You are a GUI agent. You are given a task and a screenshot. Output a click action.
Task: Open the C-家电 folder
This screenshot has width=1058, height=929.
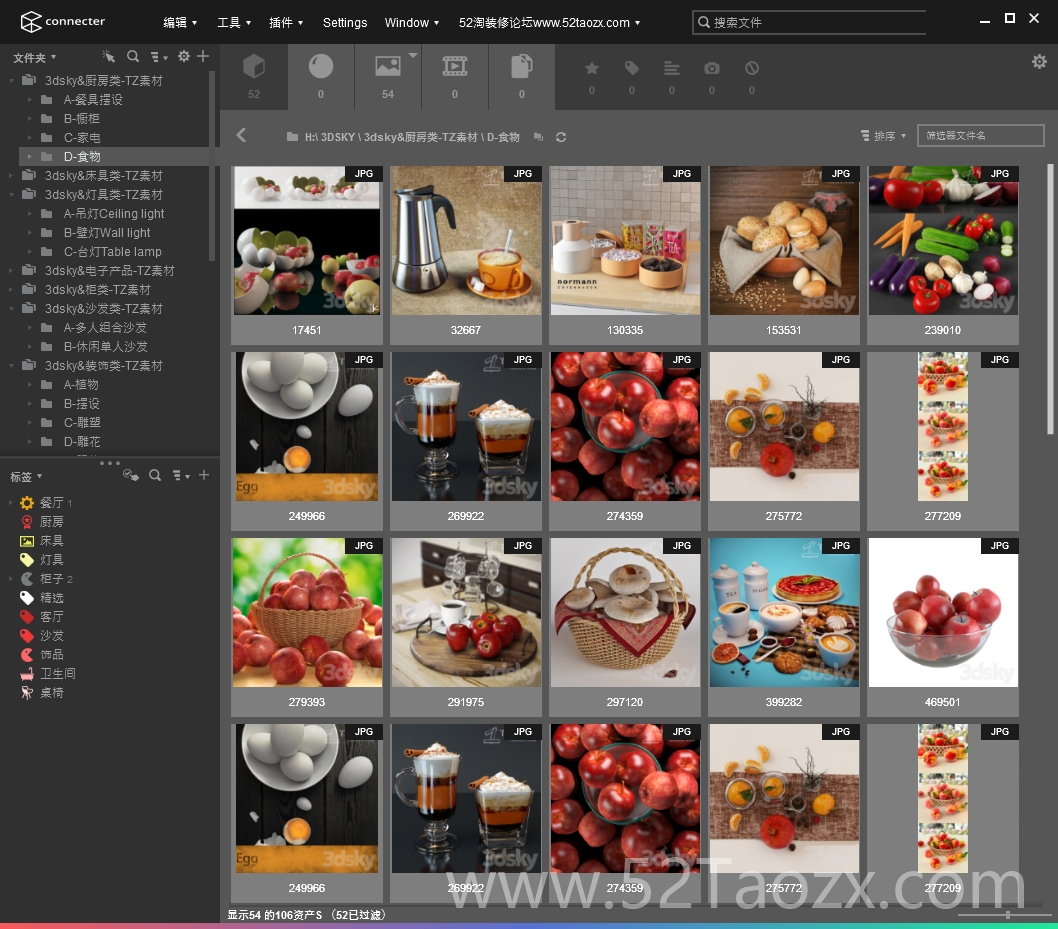pyautogui.click(x=82, y=138)
